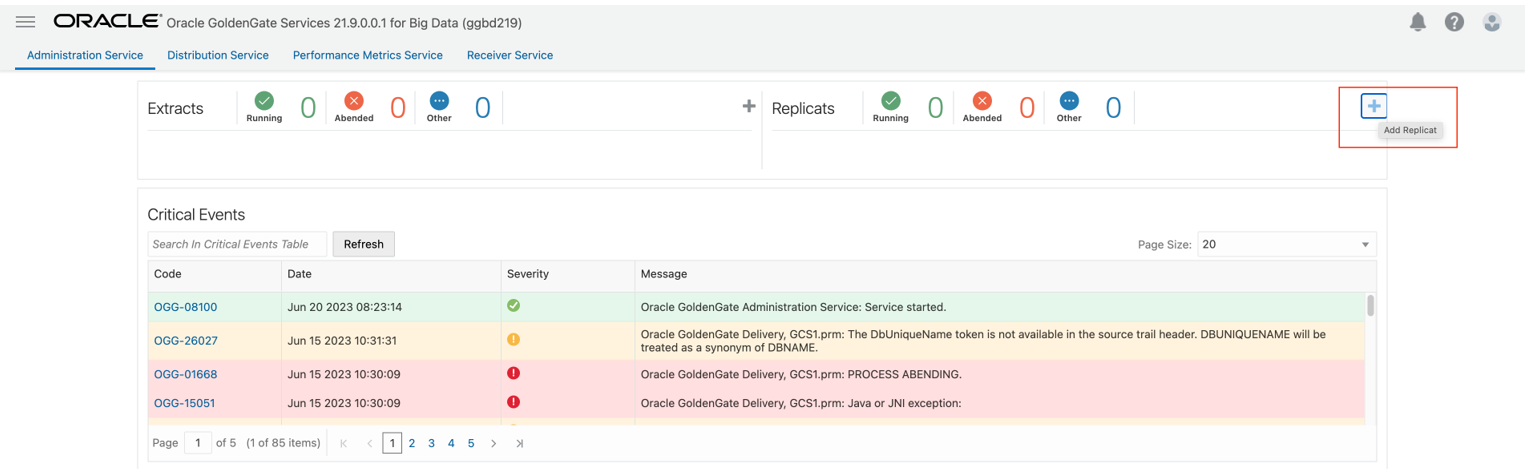Open the OGG-08100 code link

point(185,307)
